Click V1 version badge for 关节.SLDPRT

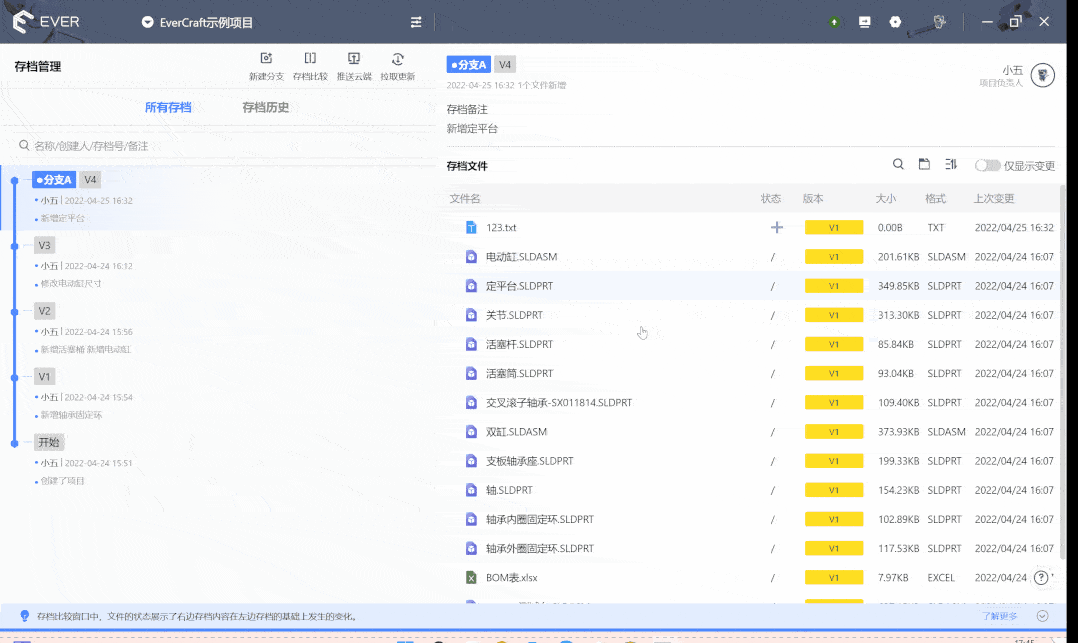[x=834, y=315]
